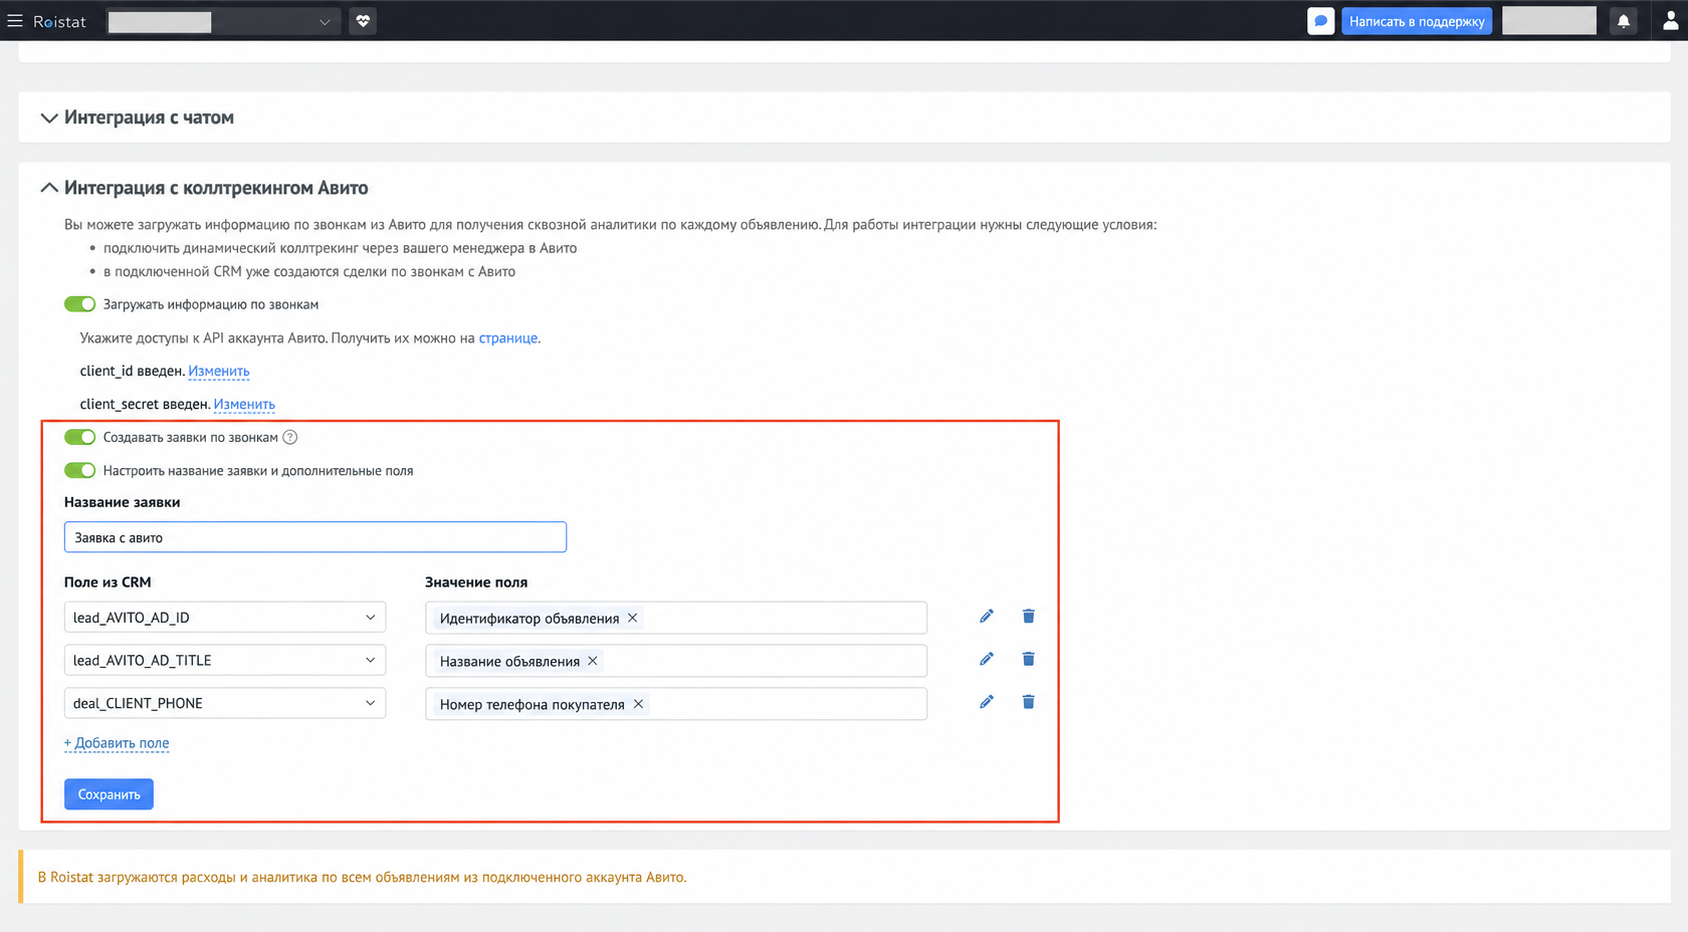1688x932 pixels.
Task: Open the lead_AVITO_AD_ID CRM field dropdown
Action: click(225, 617)
